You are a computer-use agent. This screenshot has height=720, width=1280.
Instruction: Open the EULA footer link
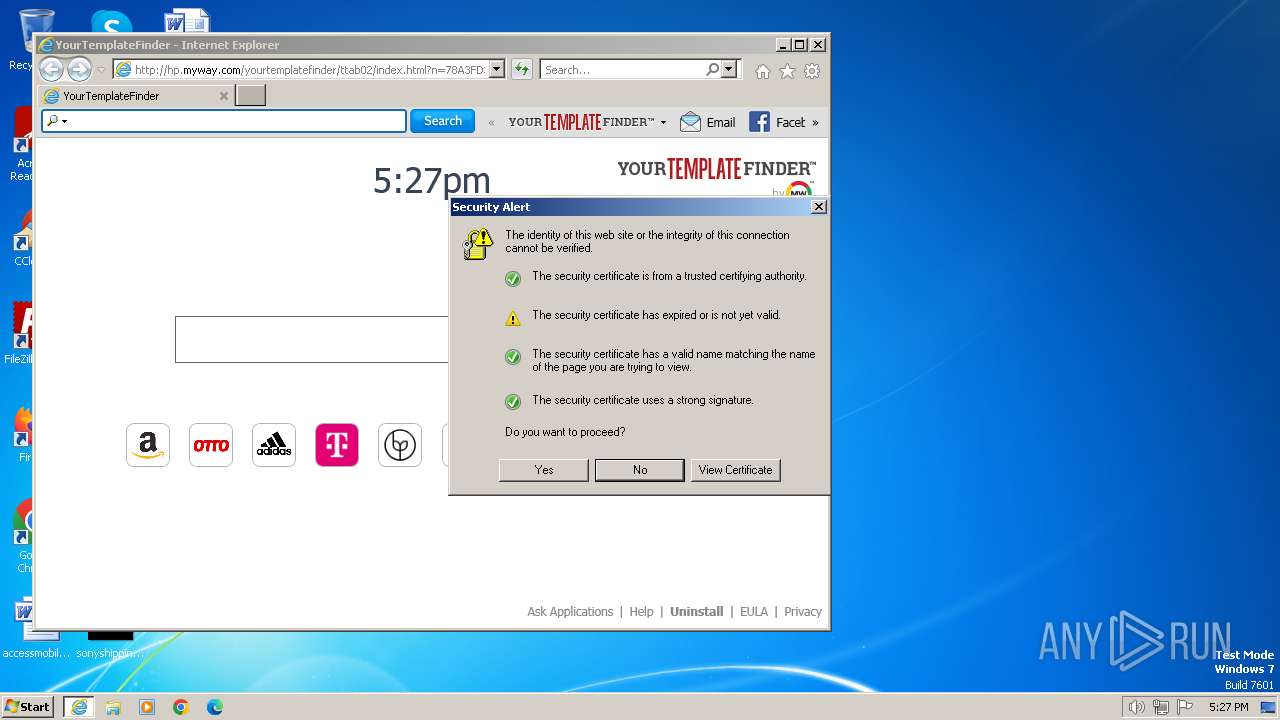[x=754, y=612]
